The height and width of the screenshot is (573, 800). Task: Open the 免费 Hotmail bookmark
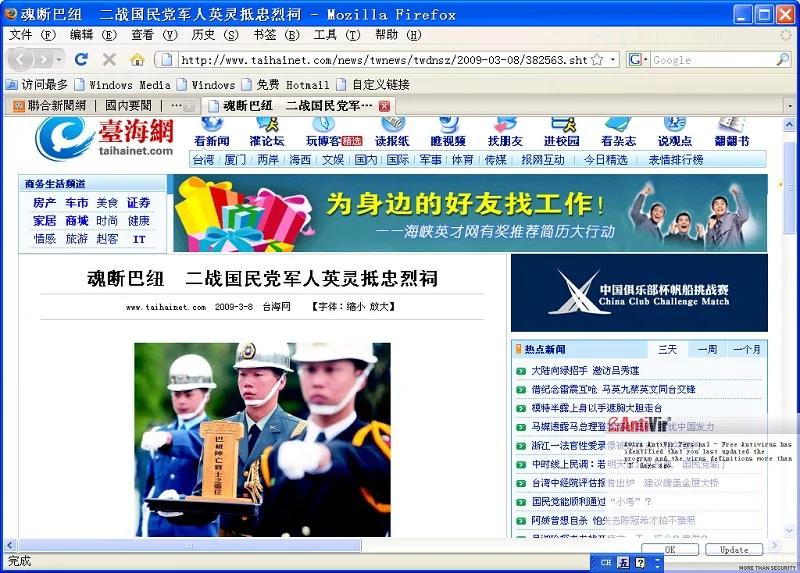click(x=286, y=84)
